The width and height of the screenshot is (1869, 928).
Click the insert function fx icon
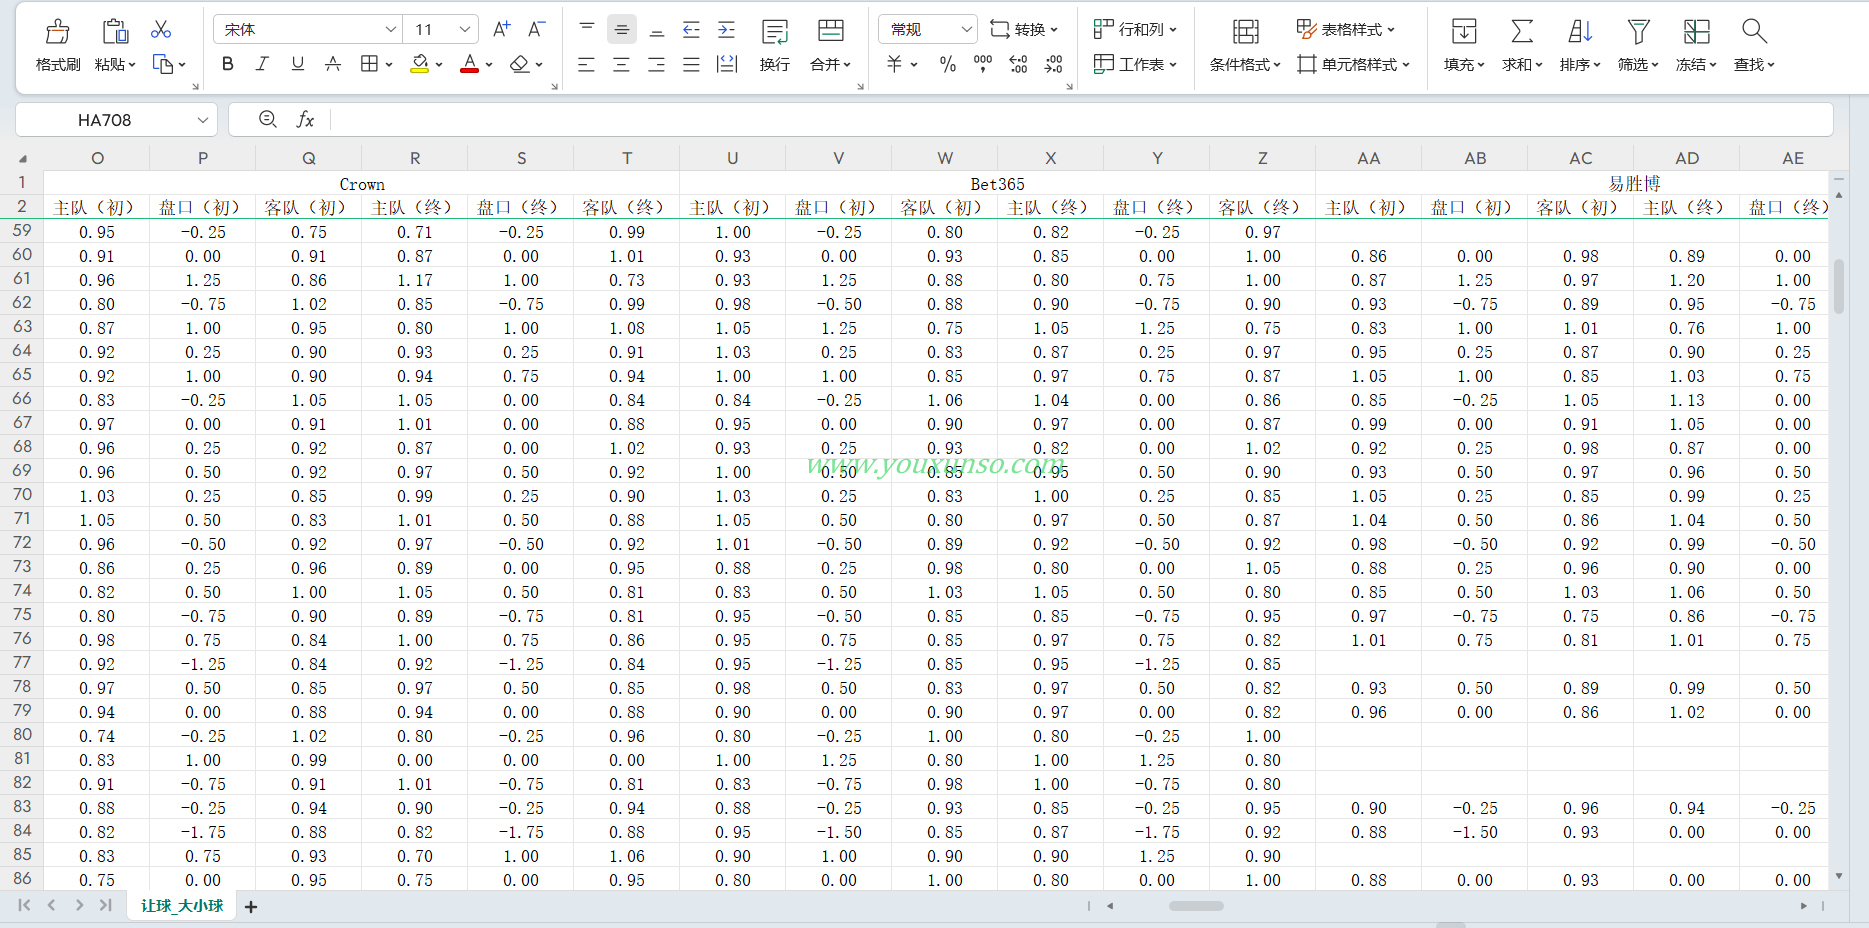(x=305, y=120)
